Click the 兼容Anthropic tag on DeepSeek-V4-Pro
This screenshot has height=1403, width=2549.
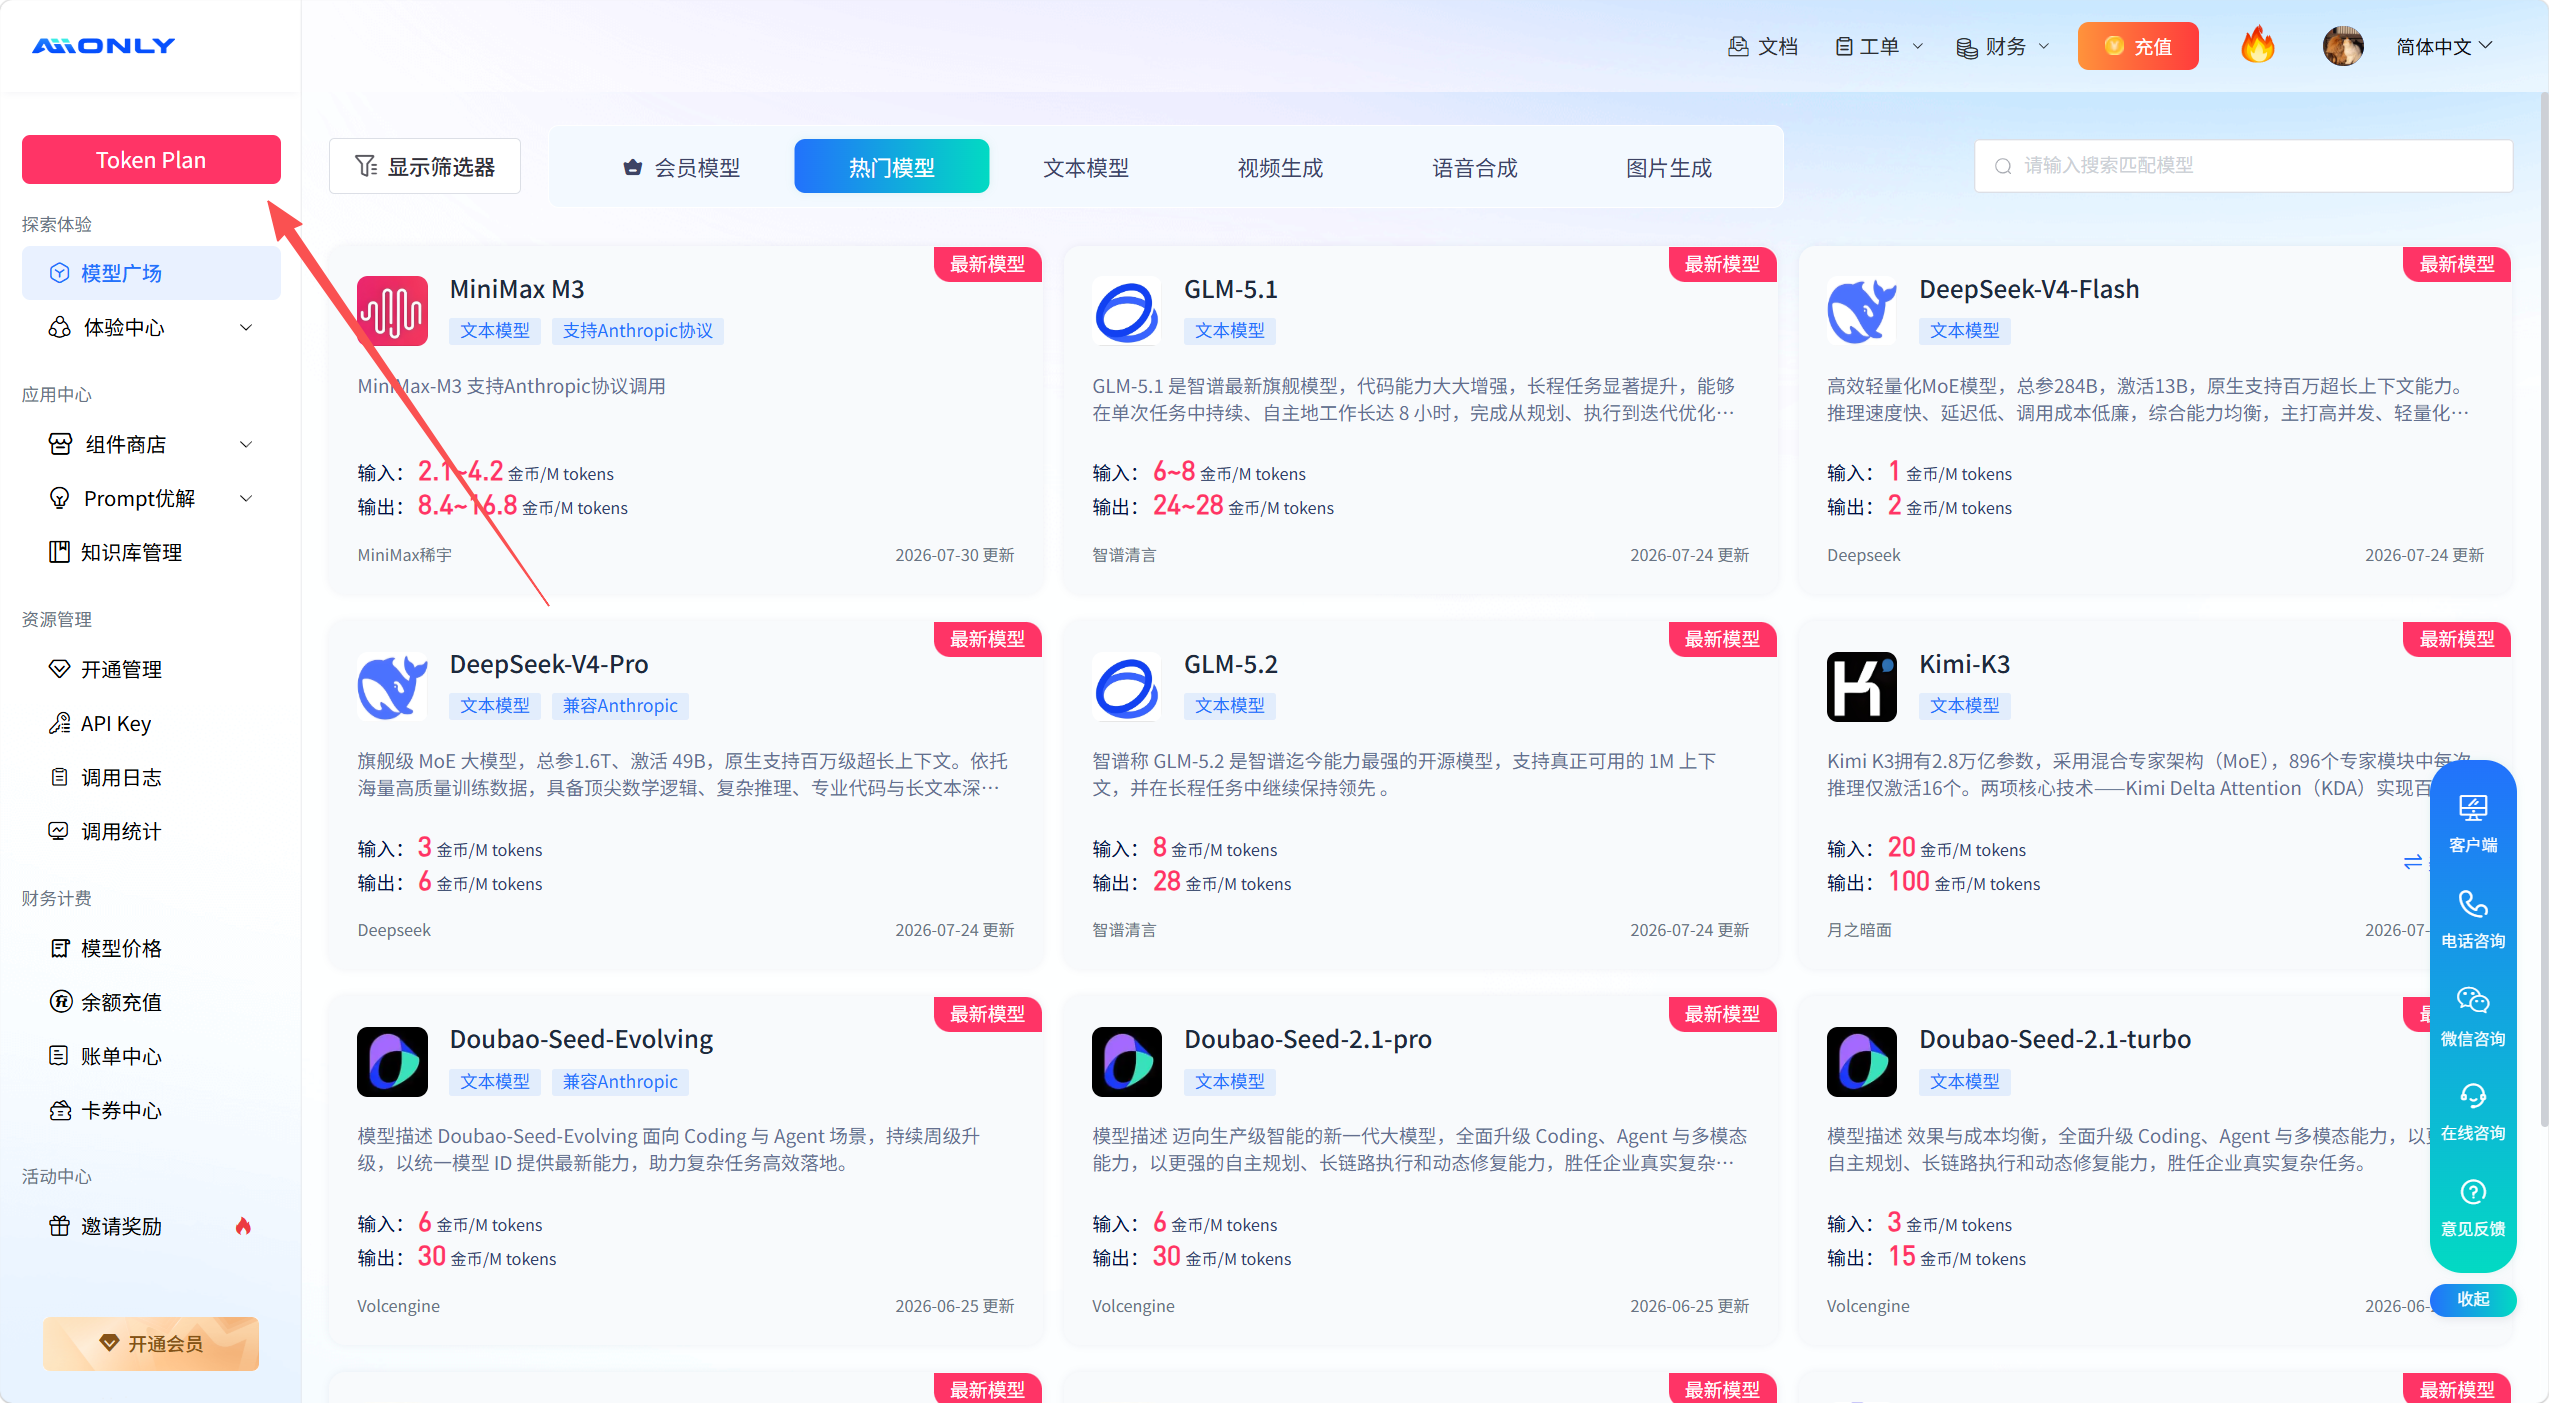point(620,706)
